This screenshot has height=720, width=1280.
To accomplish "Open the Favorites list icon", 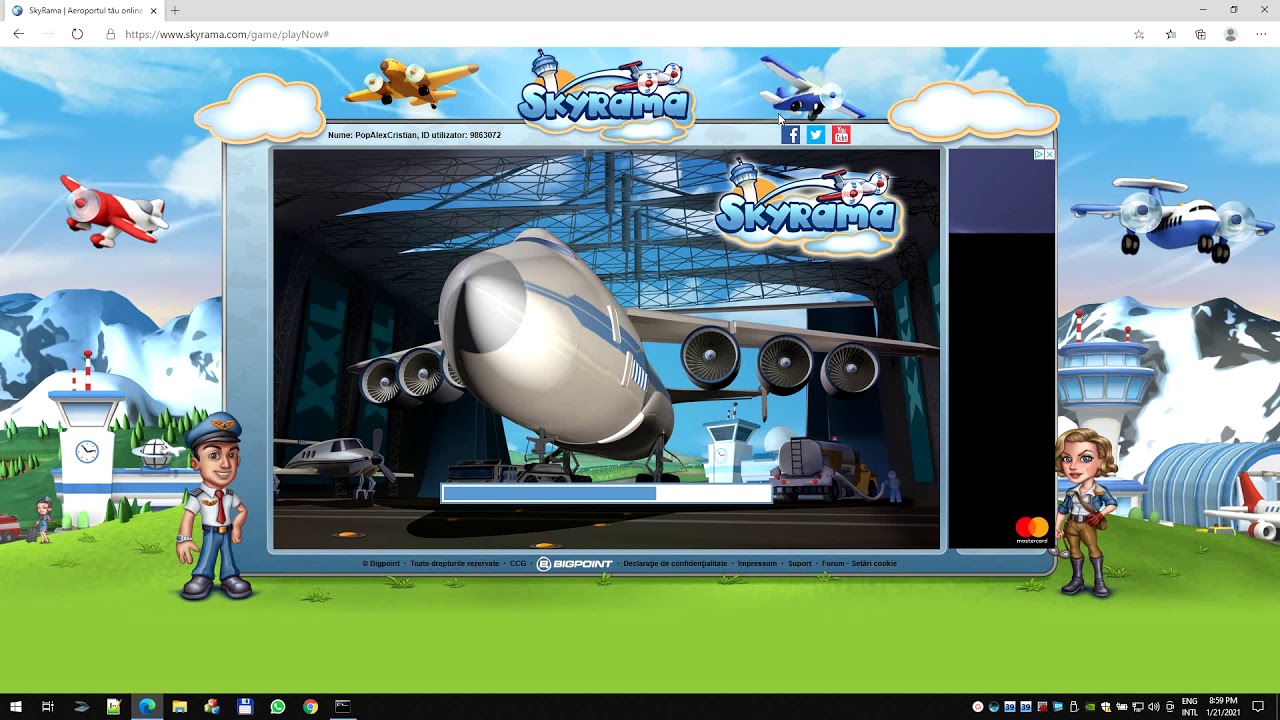I will (1171, 34).
